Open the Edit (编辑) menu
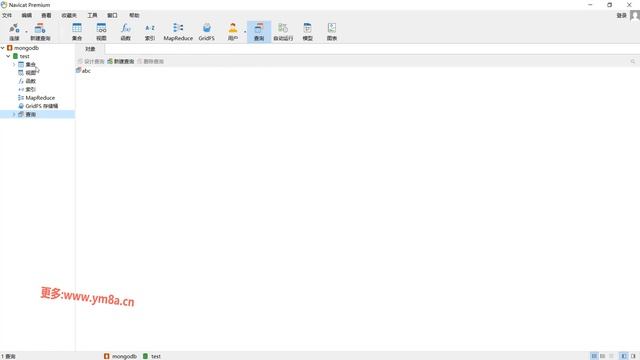Image resolution: width=640 pixels, height=360 pixels. pyautogui.click(x=27, y=15)
